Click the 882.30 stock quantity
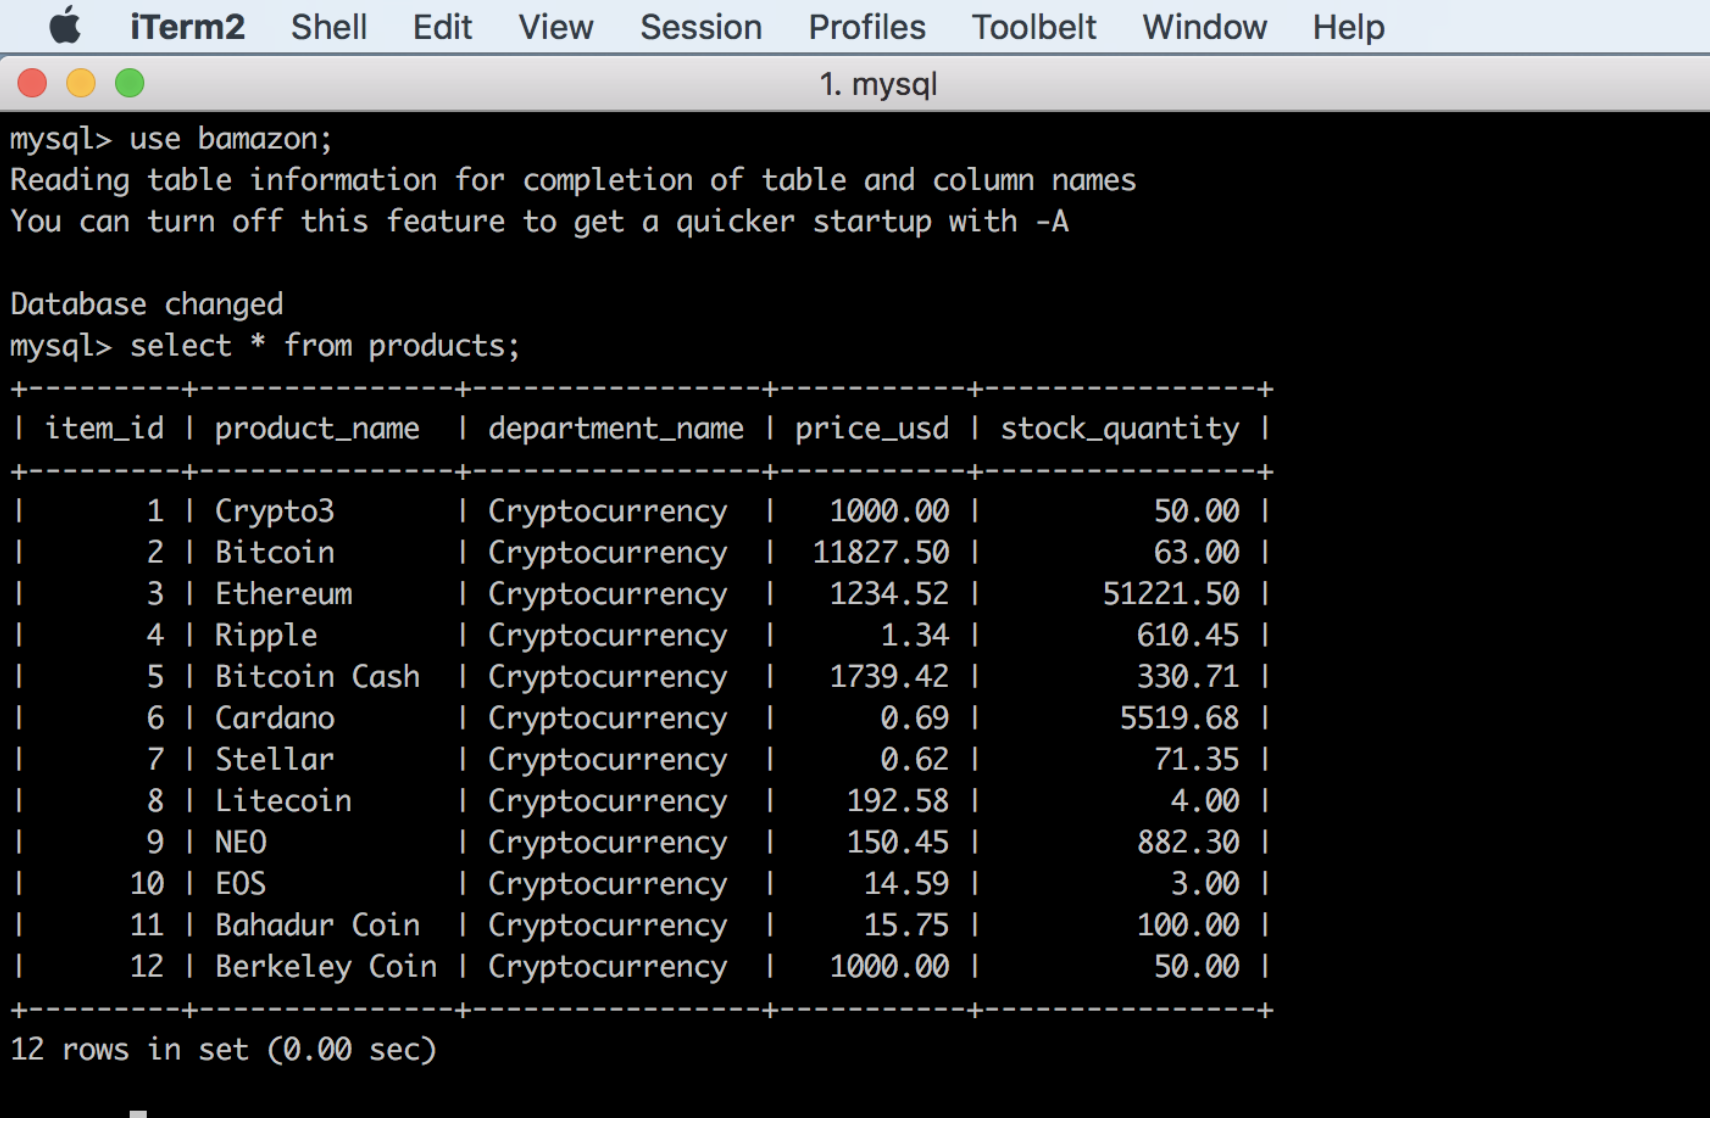This screenshot has width=1714, height=1126. coord(1188,843)
